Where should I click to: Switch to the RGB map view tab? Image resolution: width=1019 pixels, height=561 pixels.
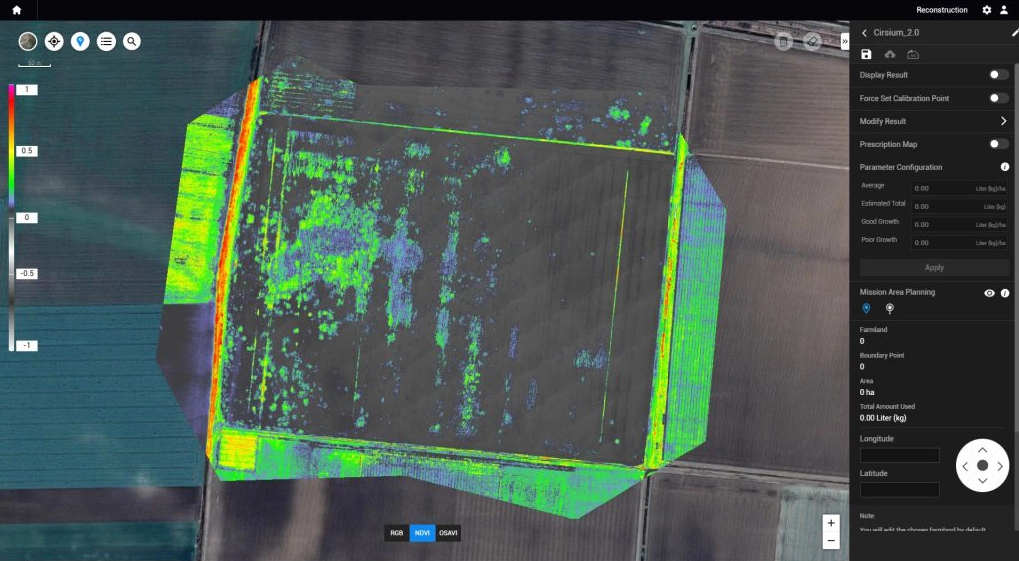[397, 533]
